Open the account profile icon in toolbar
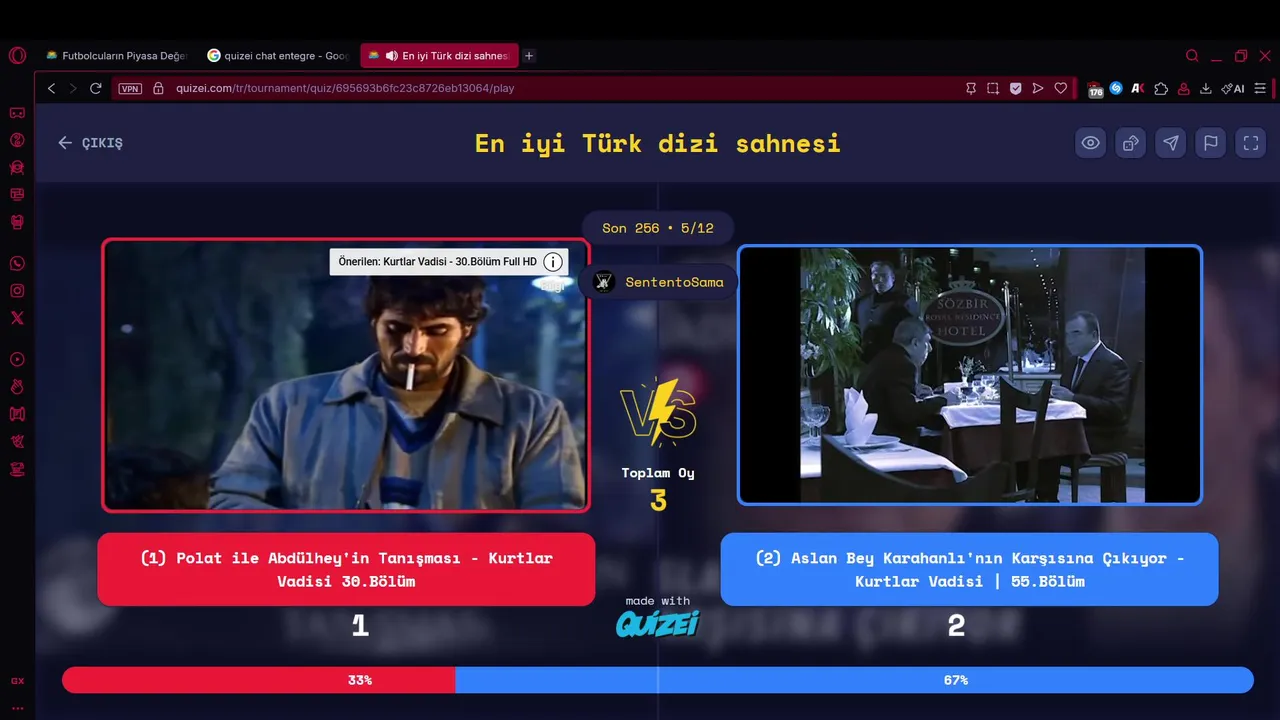This screenshot has height=720, width=1280. tap(1184, 88)
